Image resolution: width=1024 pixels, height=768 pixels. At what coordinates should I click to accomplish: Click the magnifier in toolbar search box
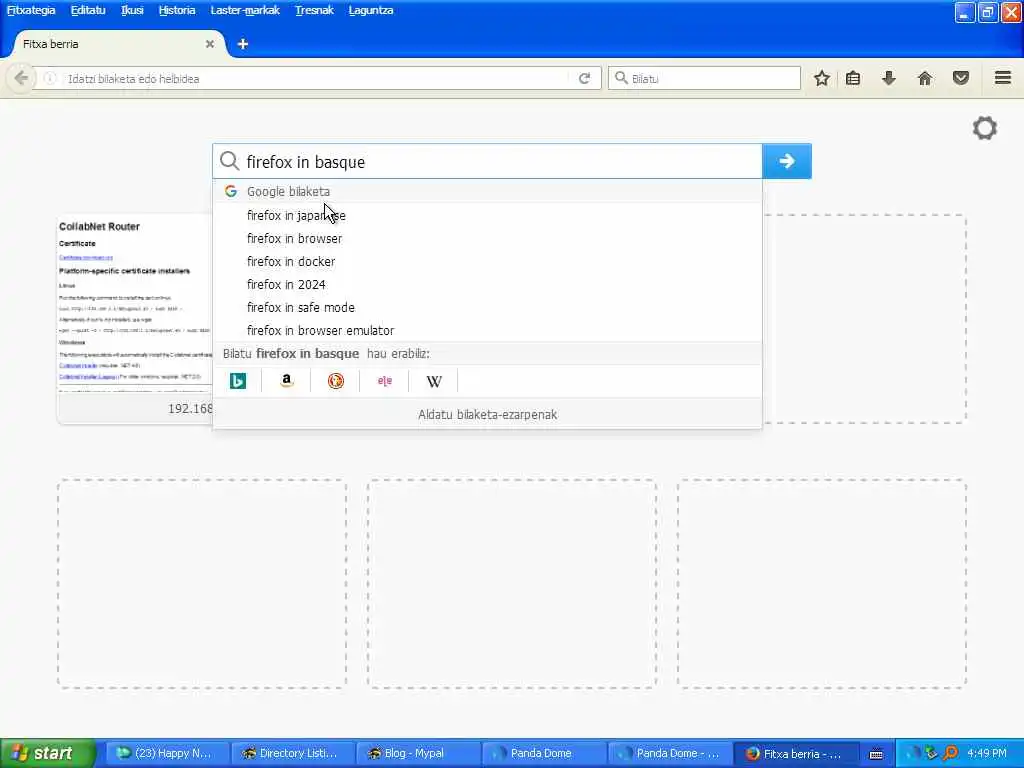coord(621,78)
